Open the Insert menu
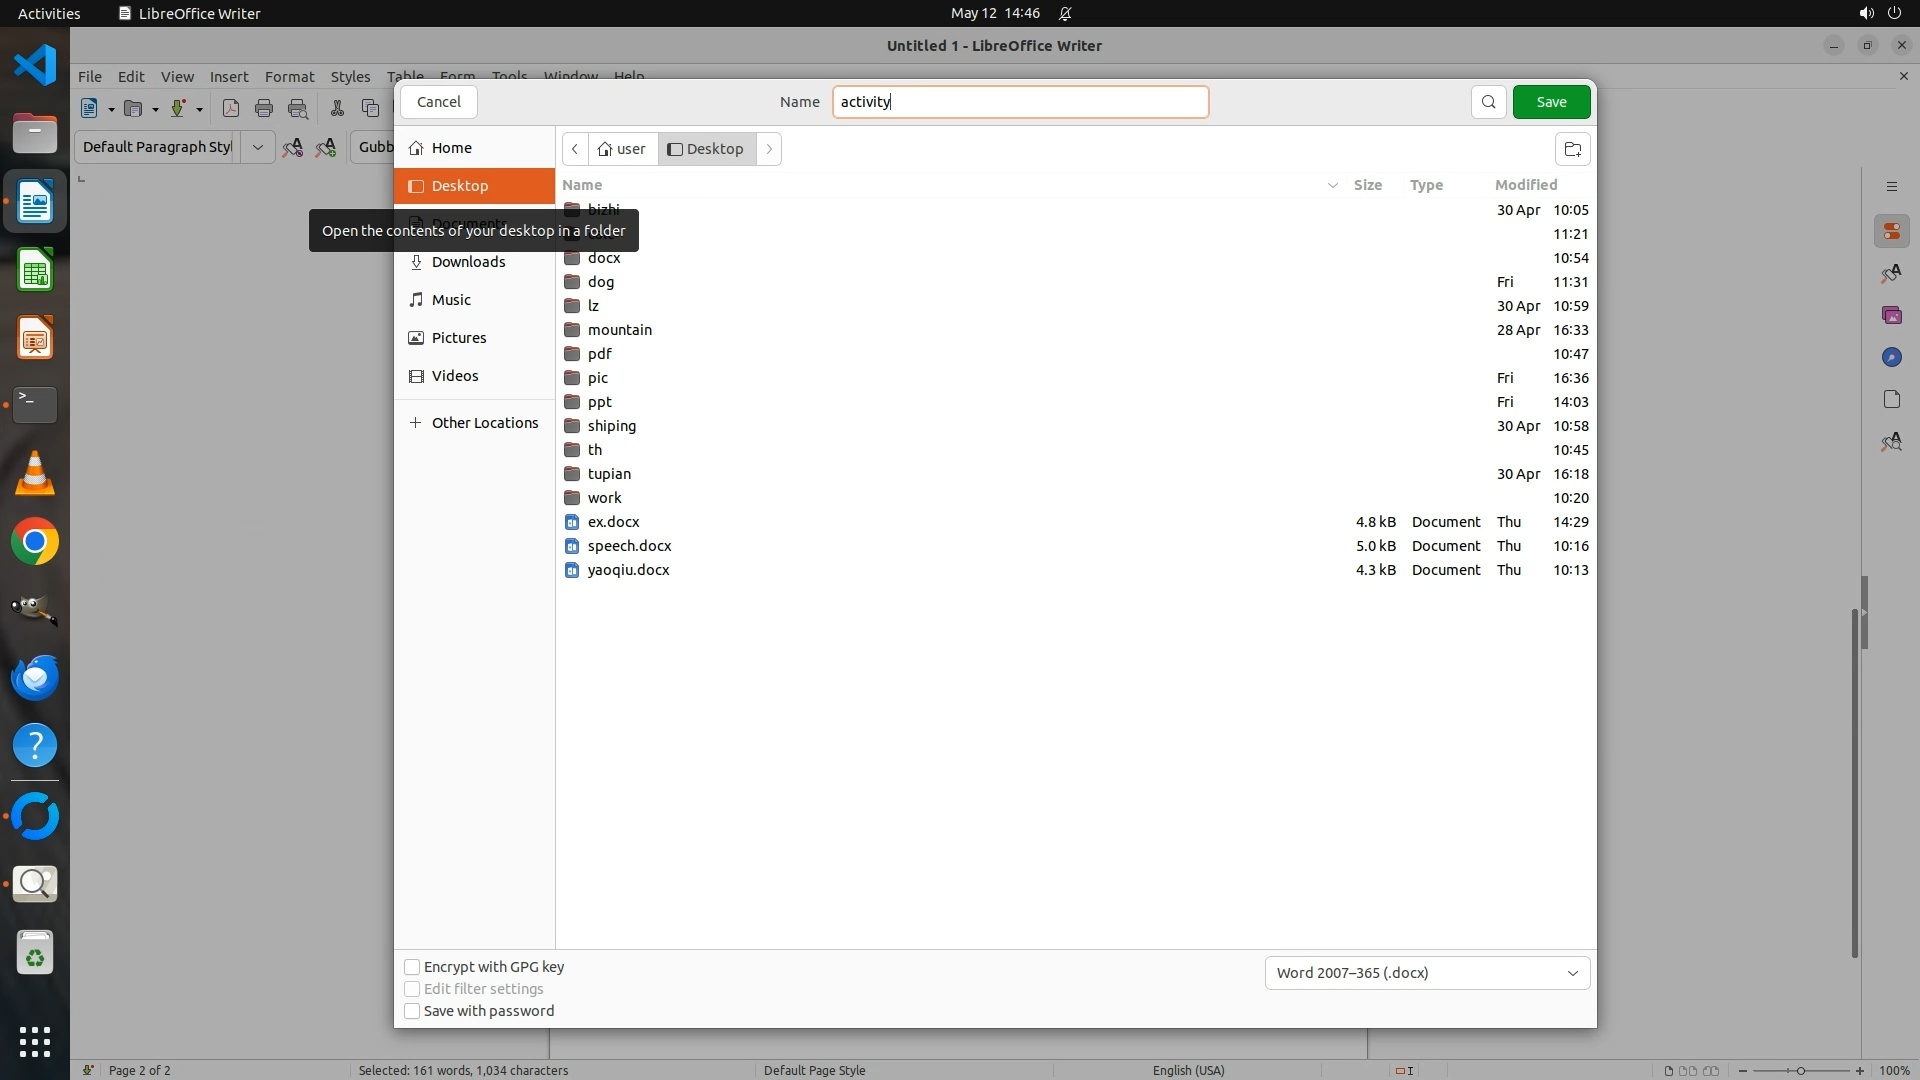 coord(228,76)
